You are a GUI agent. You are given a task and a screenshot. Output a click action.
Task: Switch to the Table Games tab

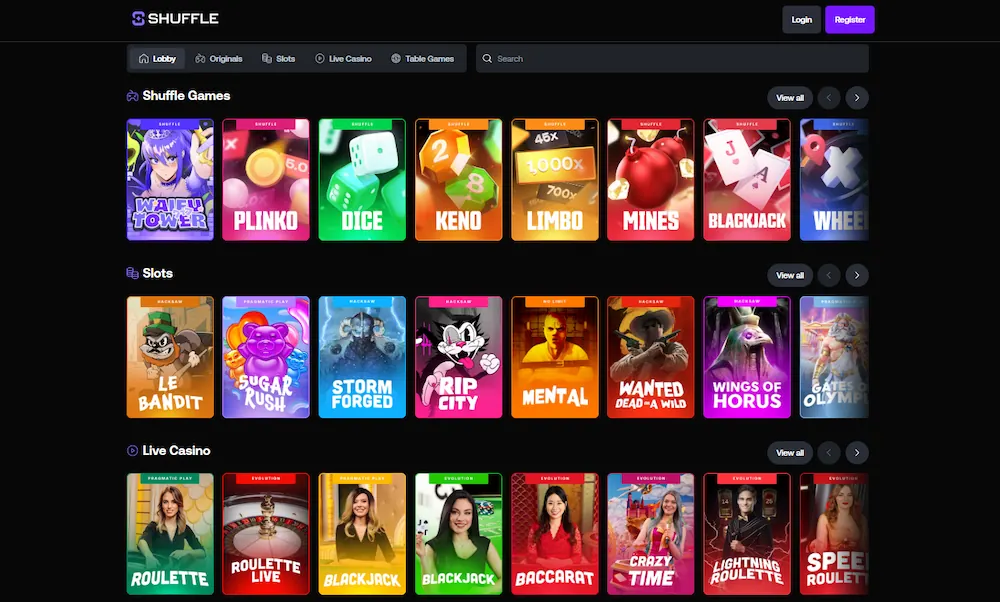pos(424,58)
